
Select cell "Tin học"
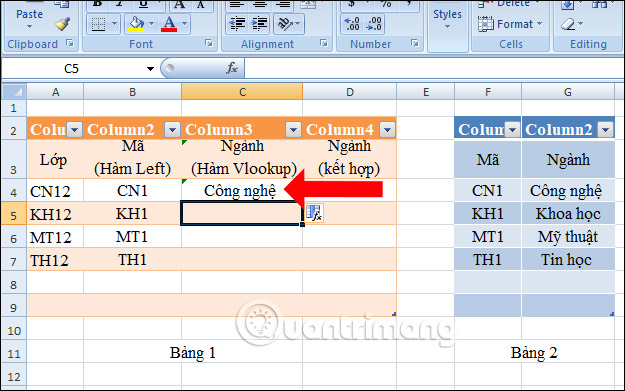click(x=568, y=260)
